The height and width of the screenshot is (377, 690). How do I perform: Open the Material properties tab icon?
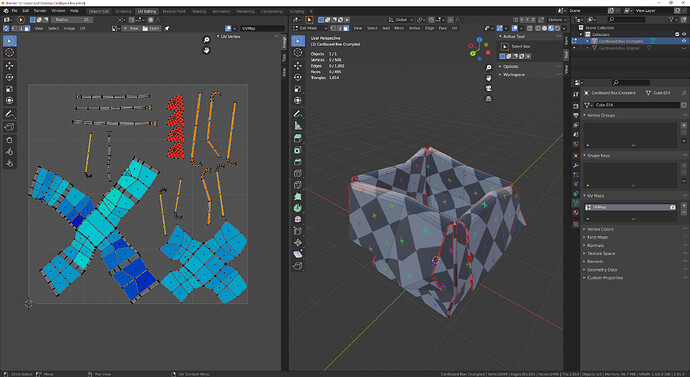576,213
